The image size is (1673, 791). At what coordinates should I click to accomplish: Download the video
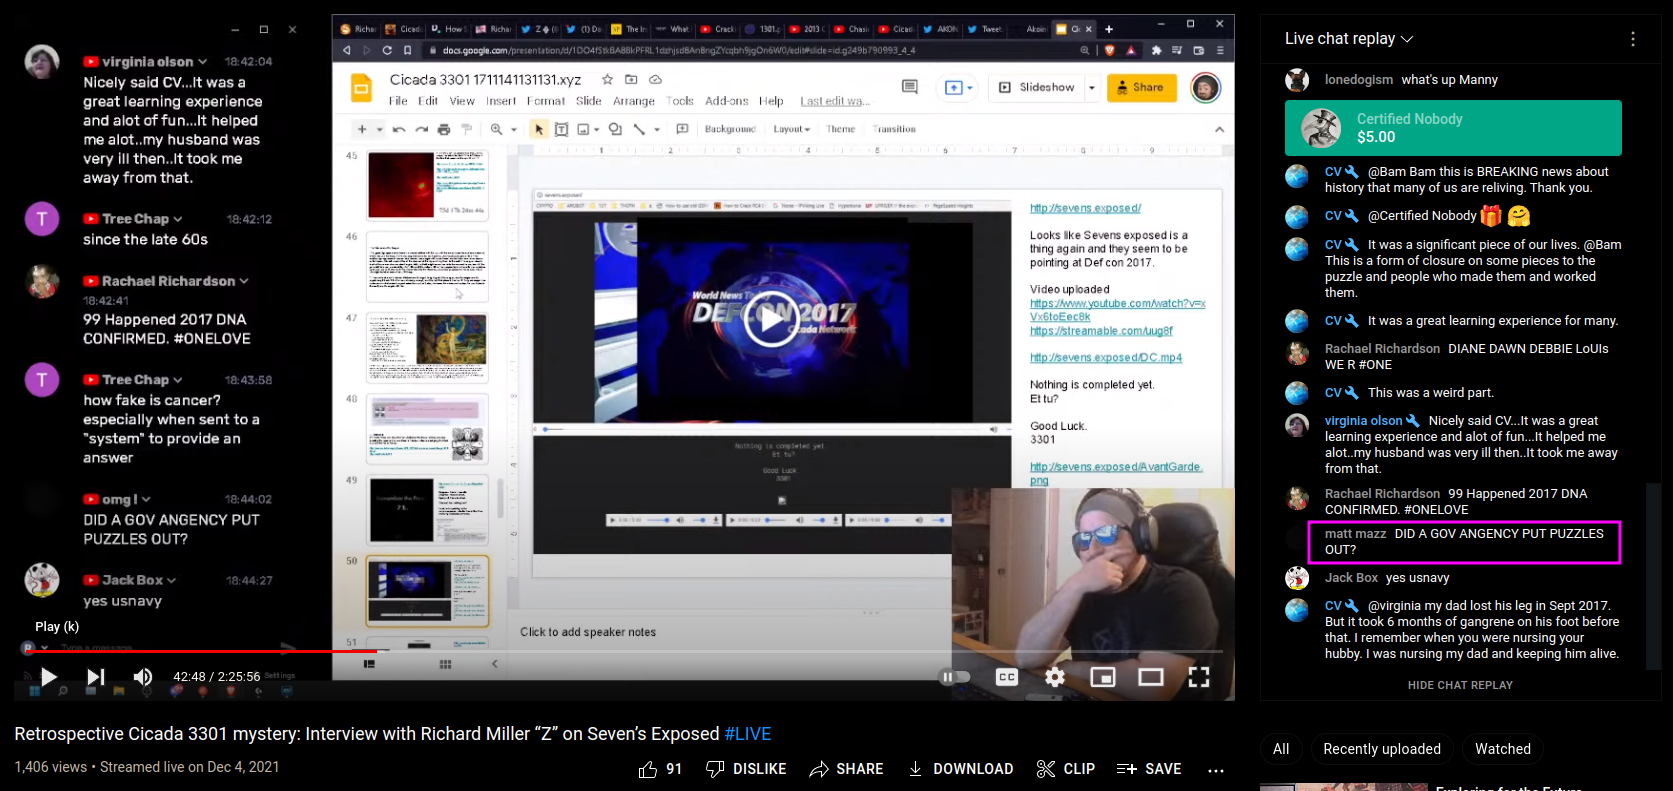pos(960,769)
